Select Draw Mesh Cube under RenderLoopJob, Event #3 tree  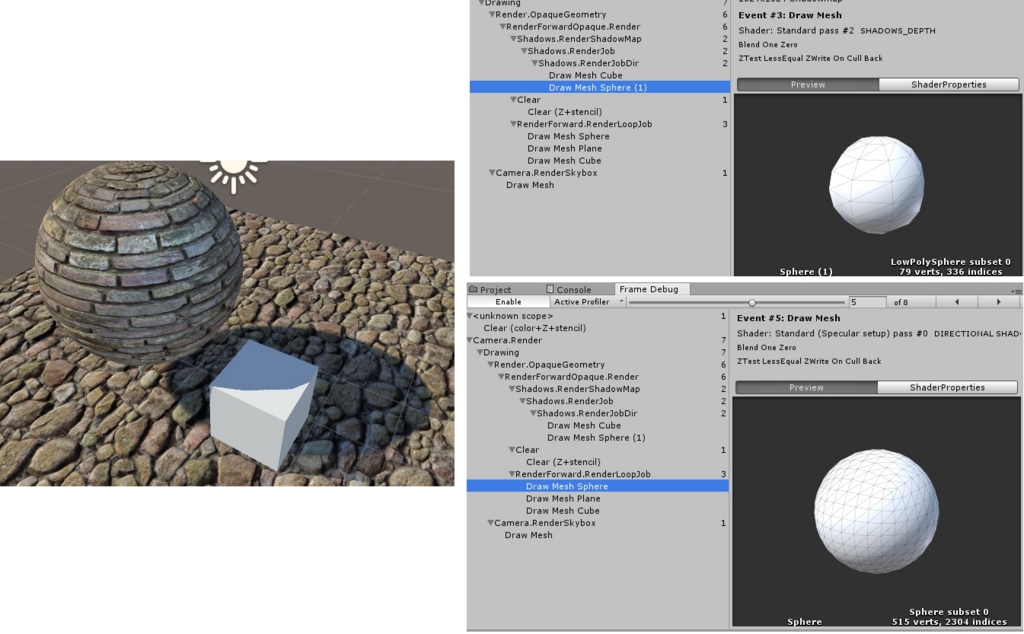pyautogui.click(x=564, y=161)
